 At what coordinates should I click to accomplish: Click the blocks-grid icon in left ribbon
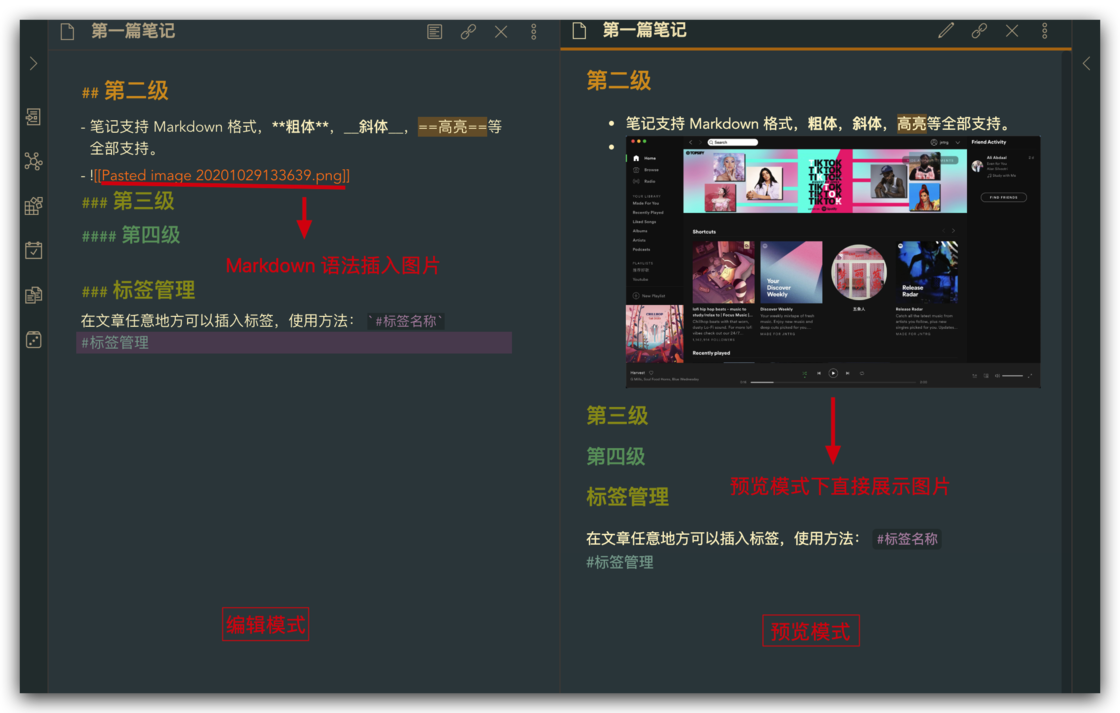(34, 206)
